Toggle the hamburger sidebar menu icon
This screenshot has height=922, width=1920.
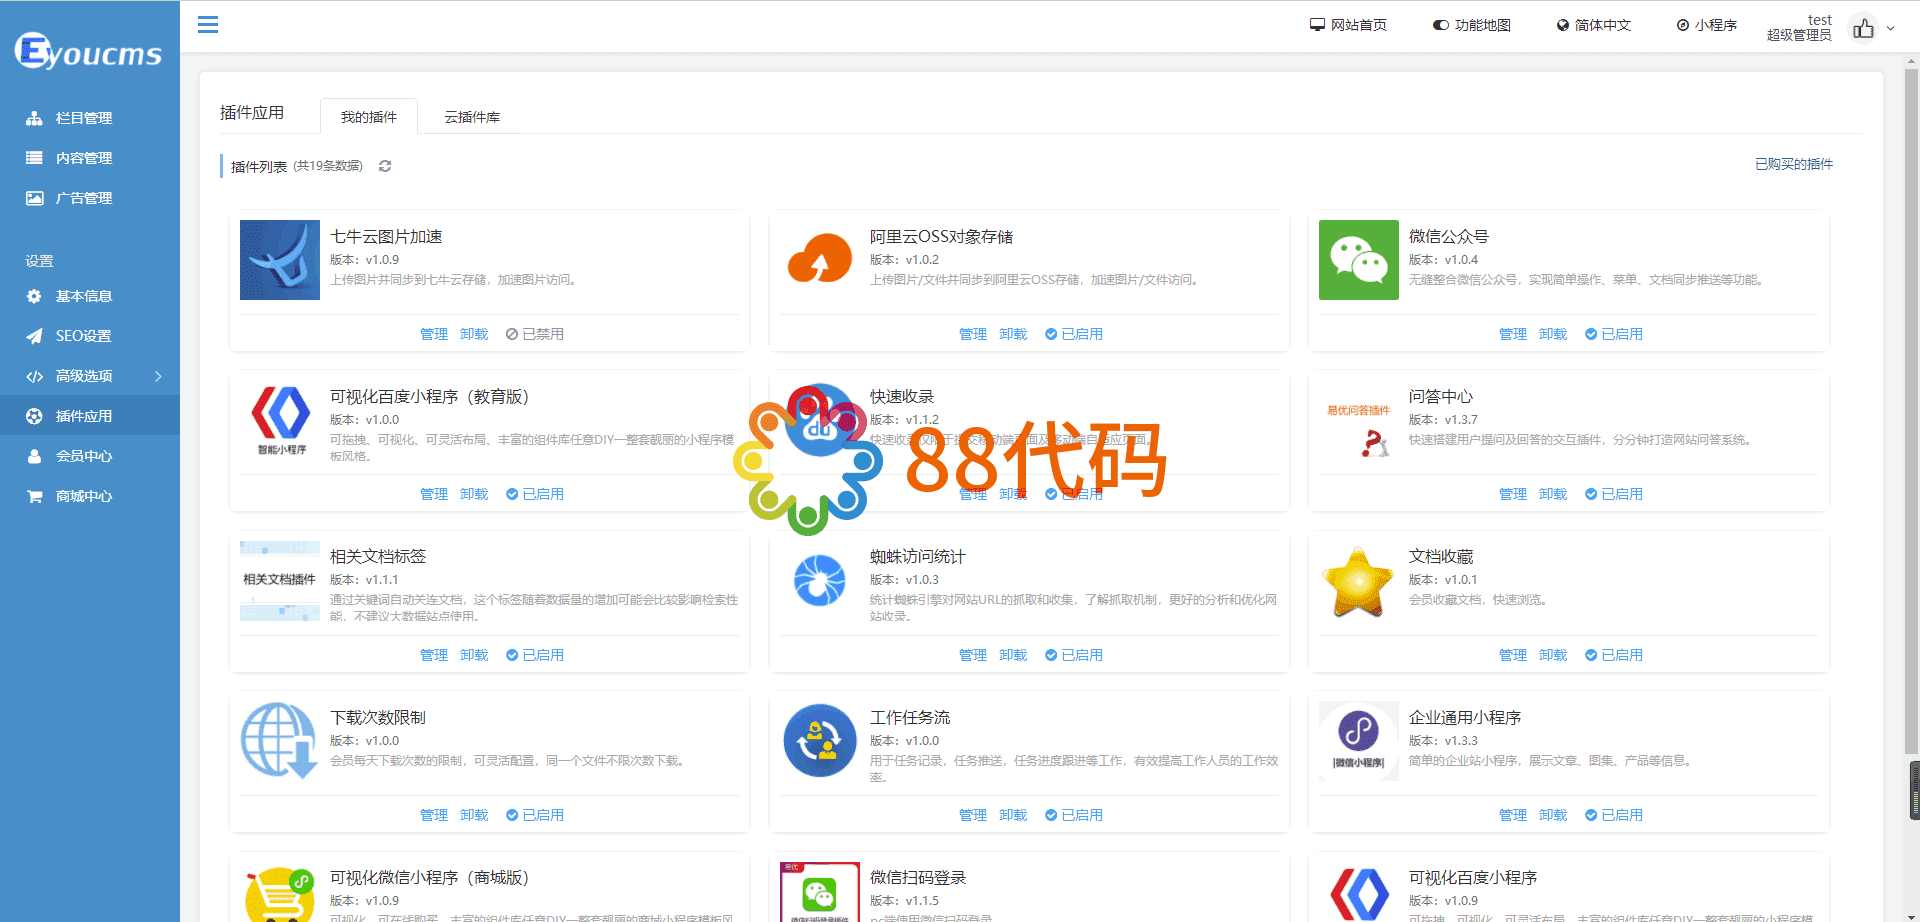(x=208, y=25)
